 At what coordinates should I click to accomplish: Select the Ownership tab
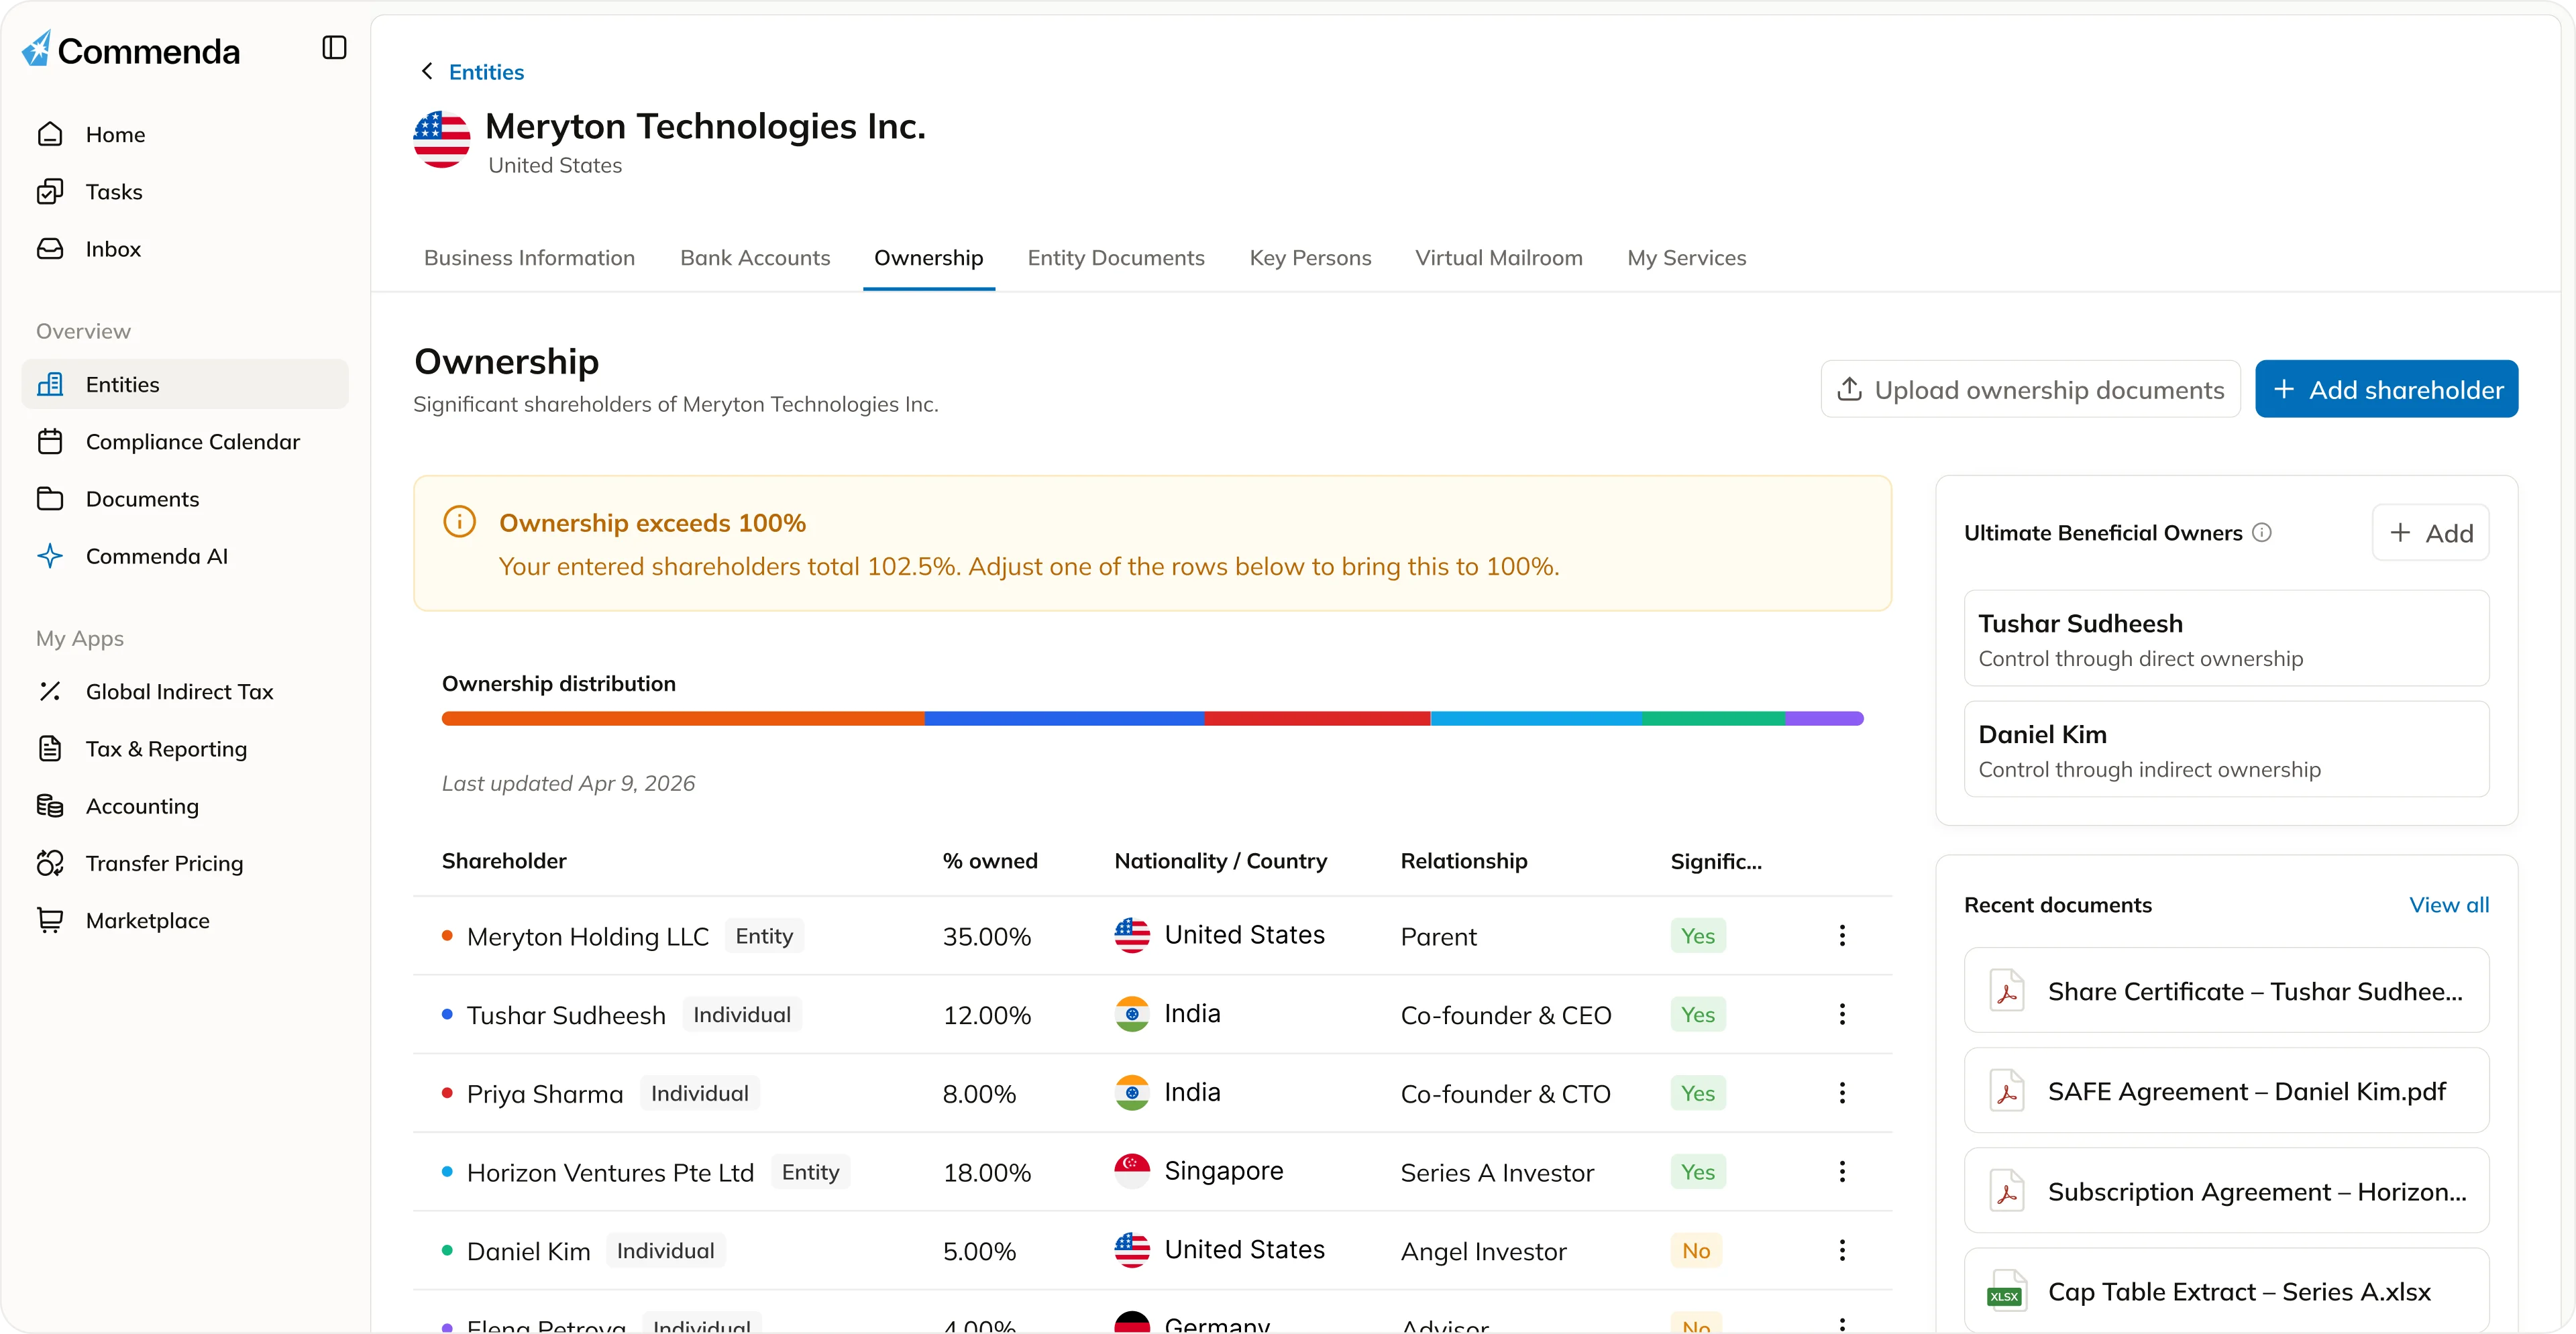coord(929,258)
